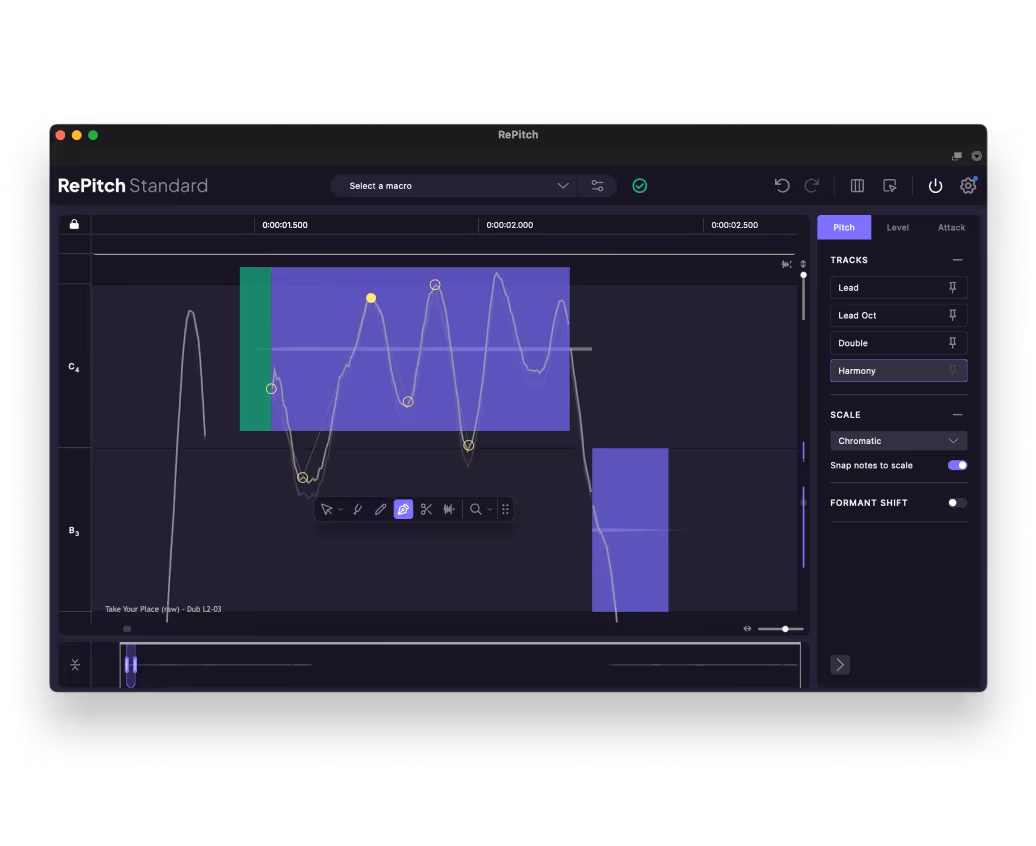1036x846 pixels.
Task: Disable Snap notes to scale
Action: [x=957, y=465]
